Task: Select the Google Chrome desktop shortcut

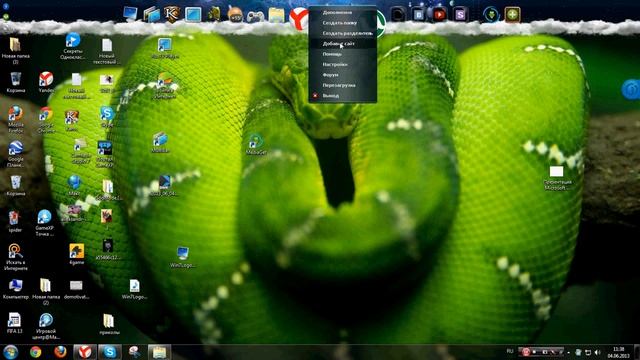Action: (x=46, y=120)
